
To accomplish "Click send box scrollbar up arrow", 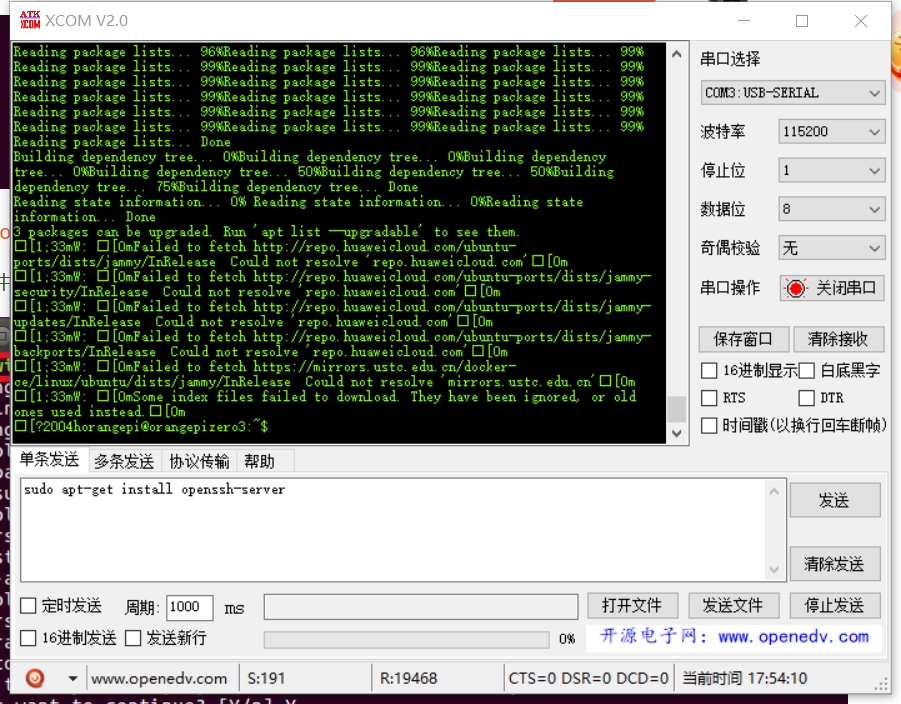I will coord(774,491).
